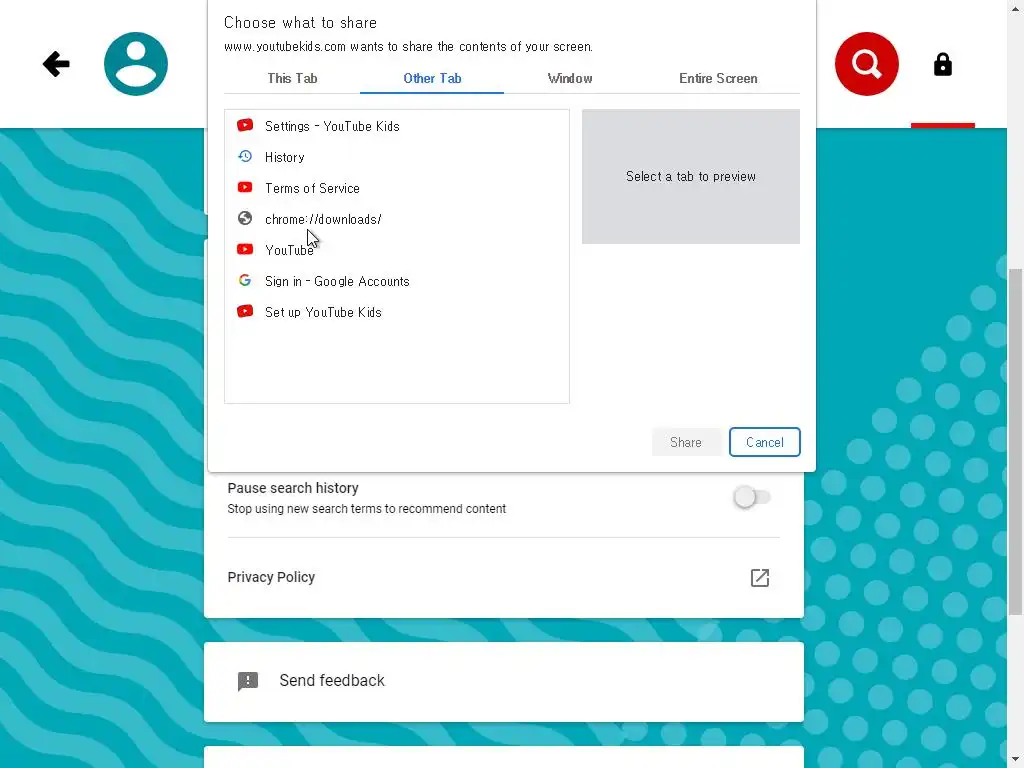Click the Settings - YouTube Kids tab favicon
Screen dimensions: 1024x768
point(245,125)
